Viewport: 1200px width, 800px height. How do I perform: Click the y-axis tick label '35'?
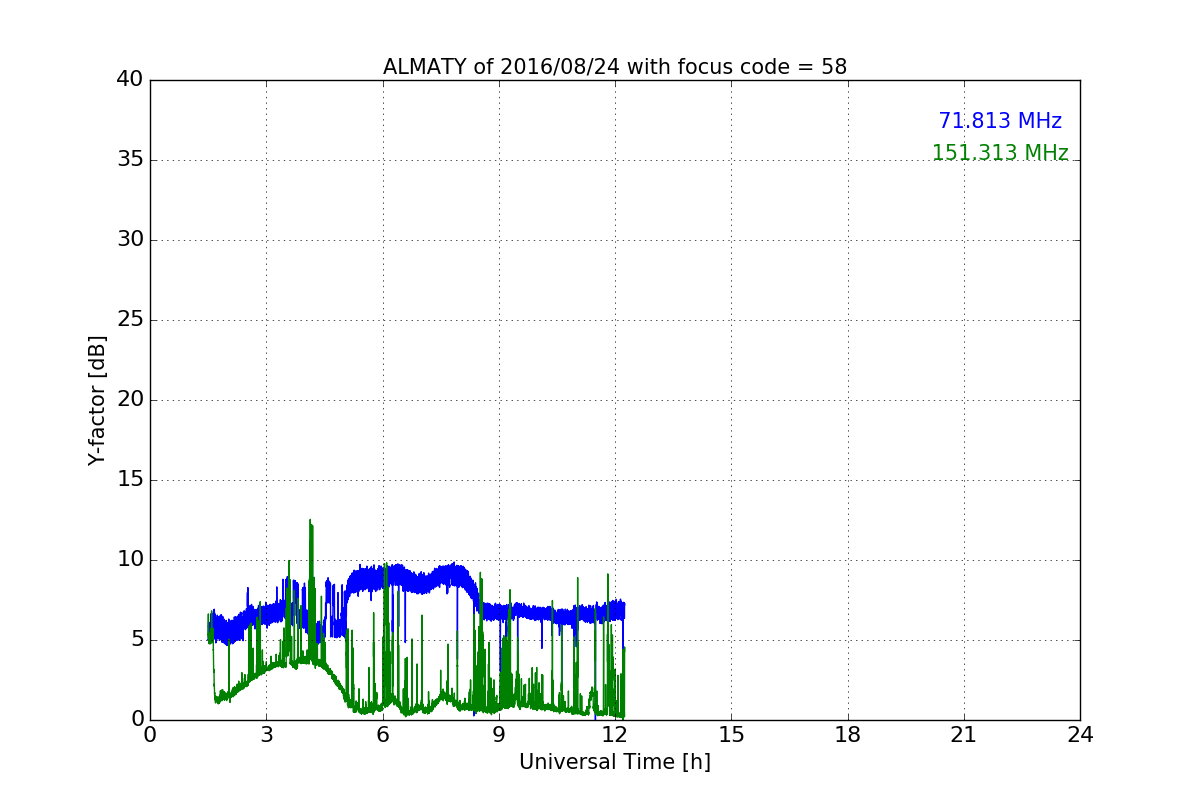click(130, 160)
